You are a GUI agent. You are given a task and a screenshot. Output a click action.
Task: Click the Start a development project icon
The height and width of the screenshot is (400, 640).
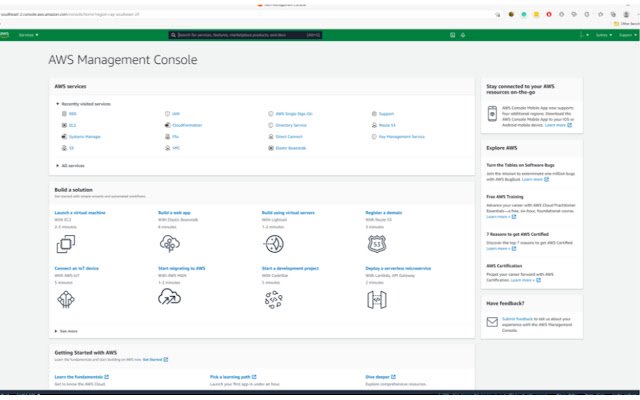[273, 300]
